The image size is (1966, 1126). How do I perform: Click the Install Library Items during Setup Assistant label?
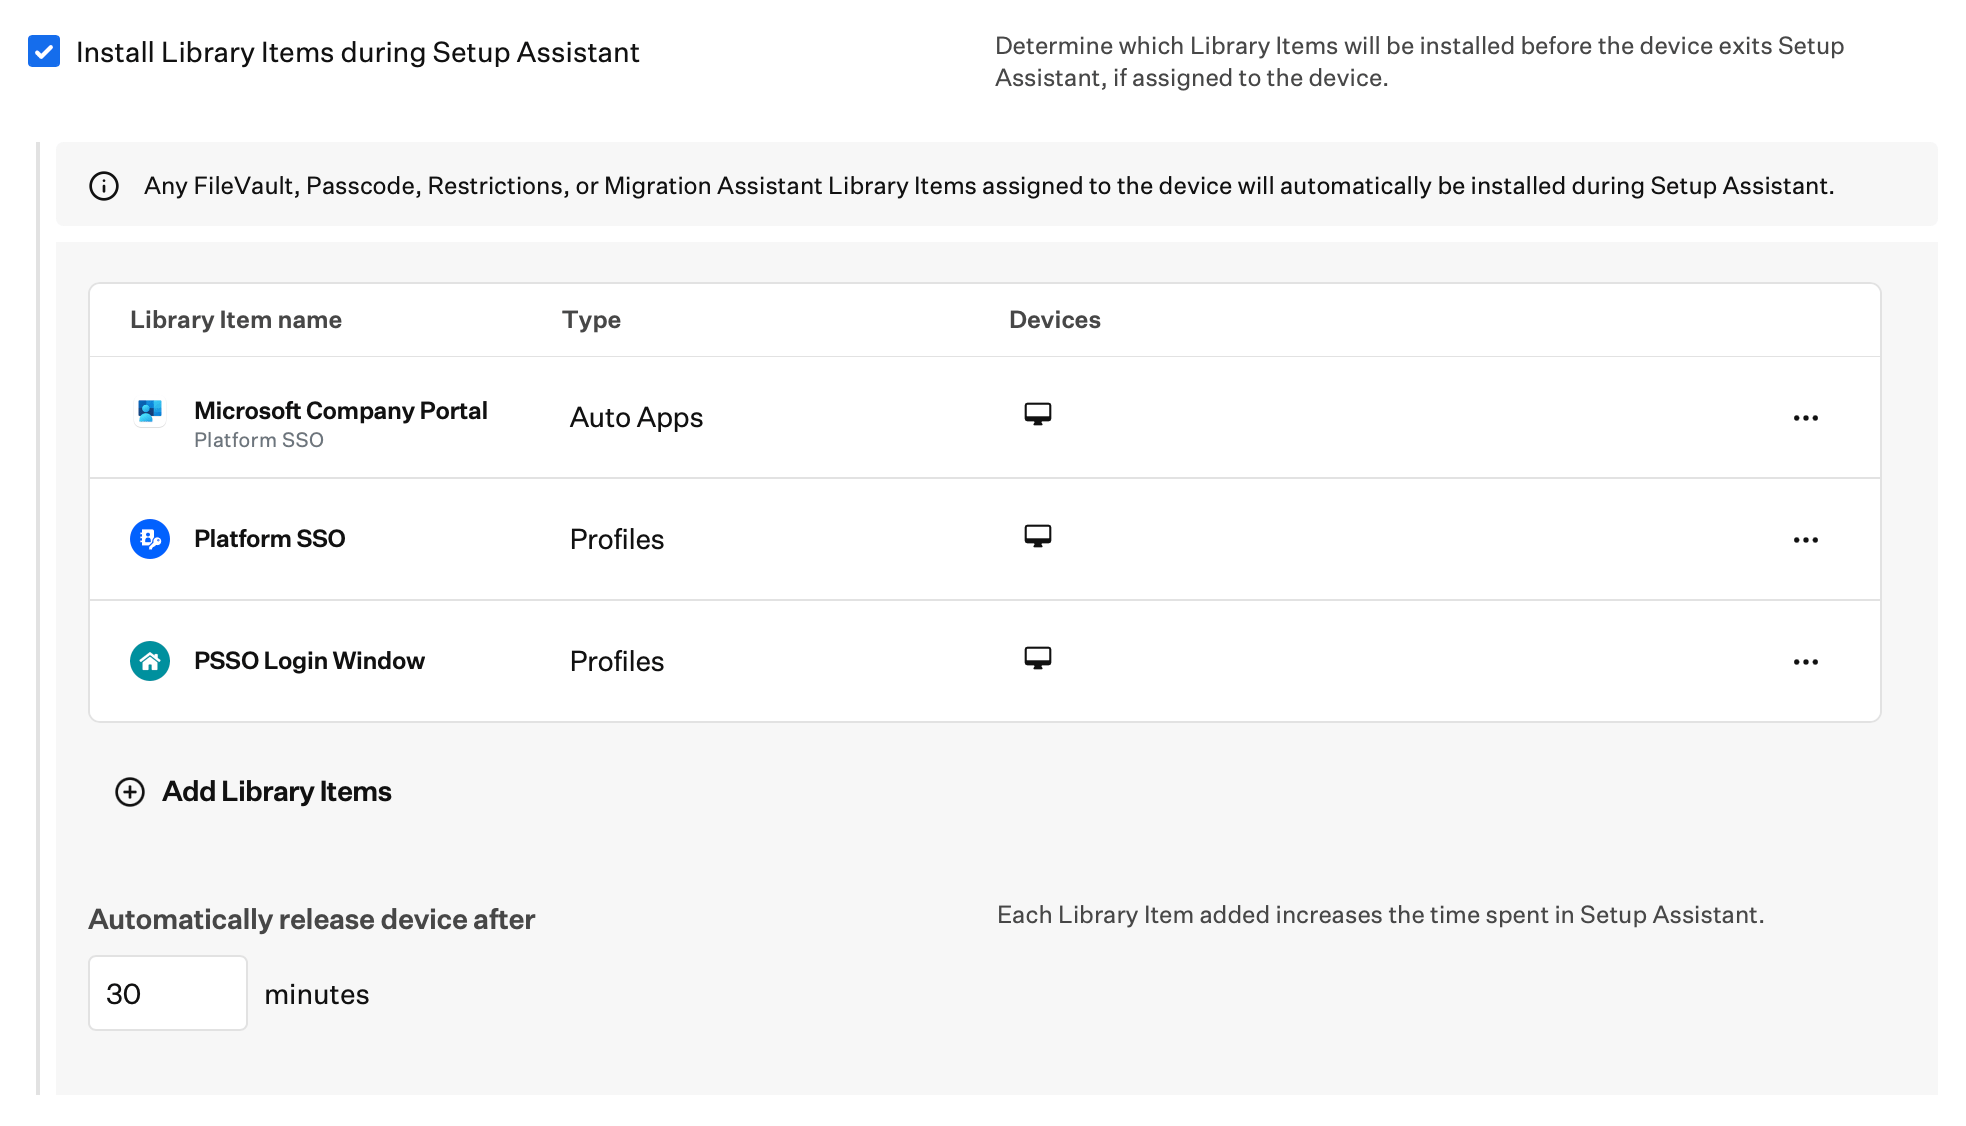pos(358,52)
